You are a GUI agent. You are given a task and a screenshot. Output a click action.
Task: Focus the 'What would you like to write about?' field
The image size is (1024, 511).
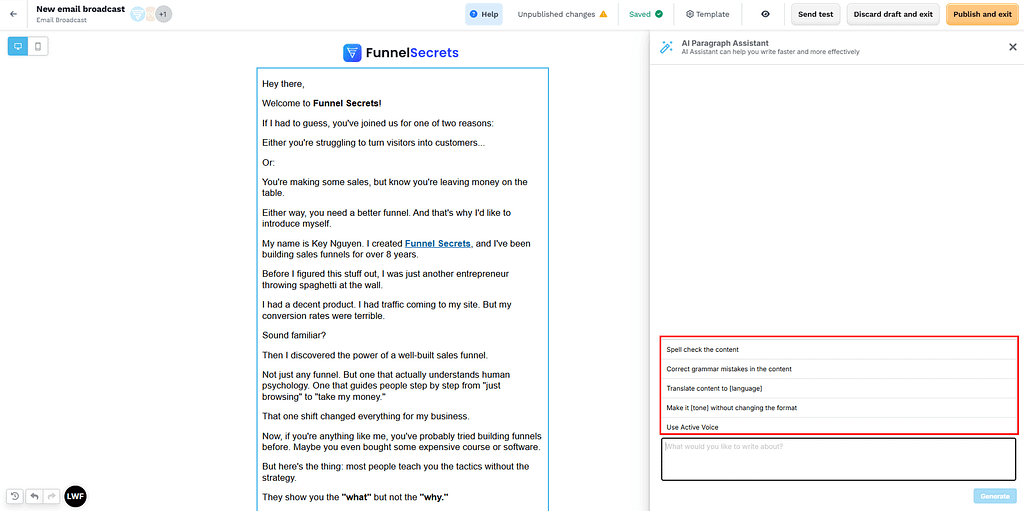[x=839, y=459]
